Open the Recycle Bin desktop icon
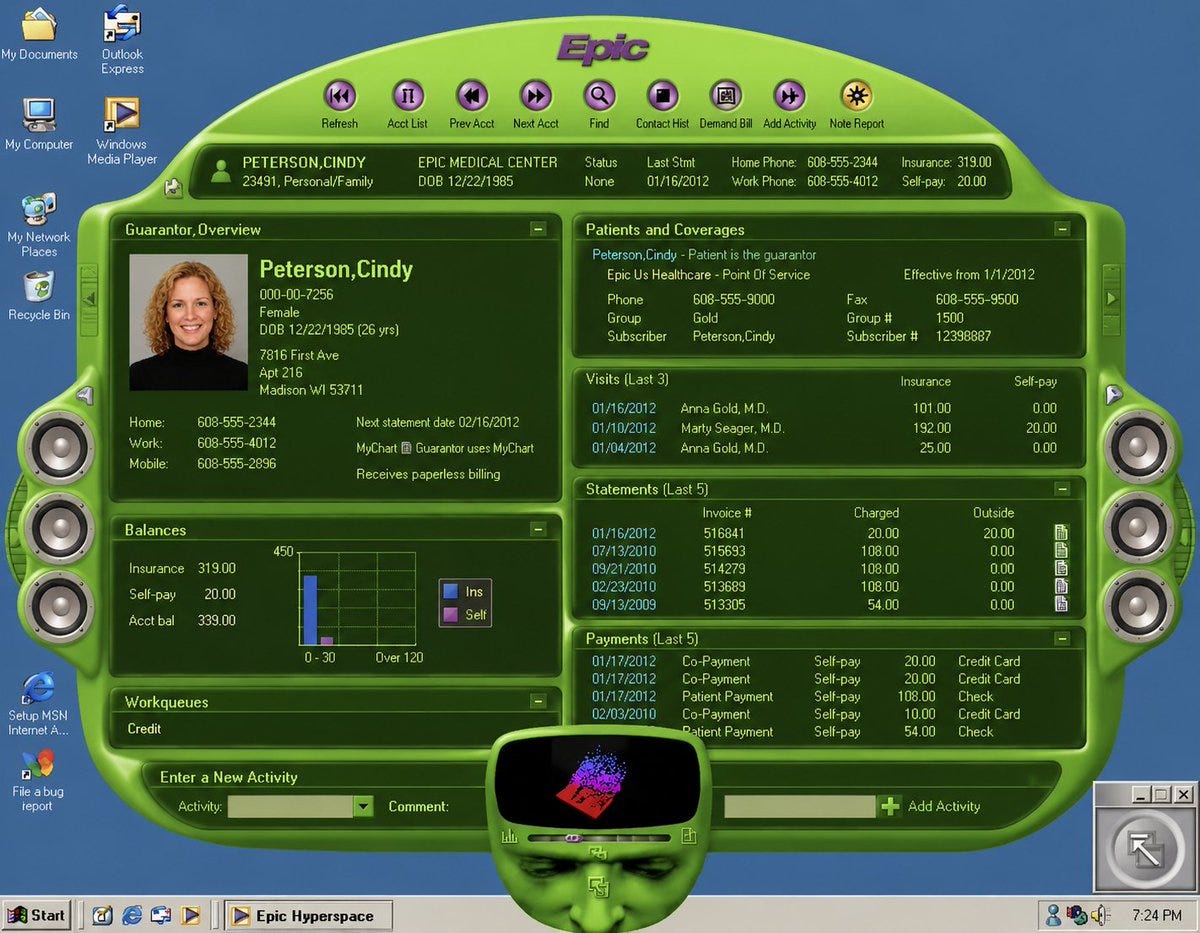The image size is (1200, 933). click(38, 286)
